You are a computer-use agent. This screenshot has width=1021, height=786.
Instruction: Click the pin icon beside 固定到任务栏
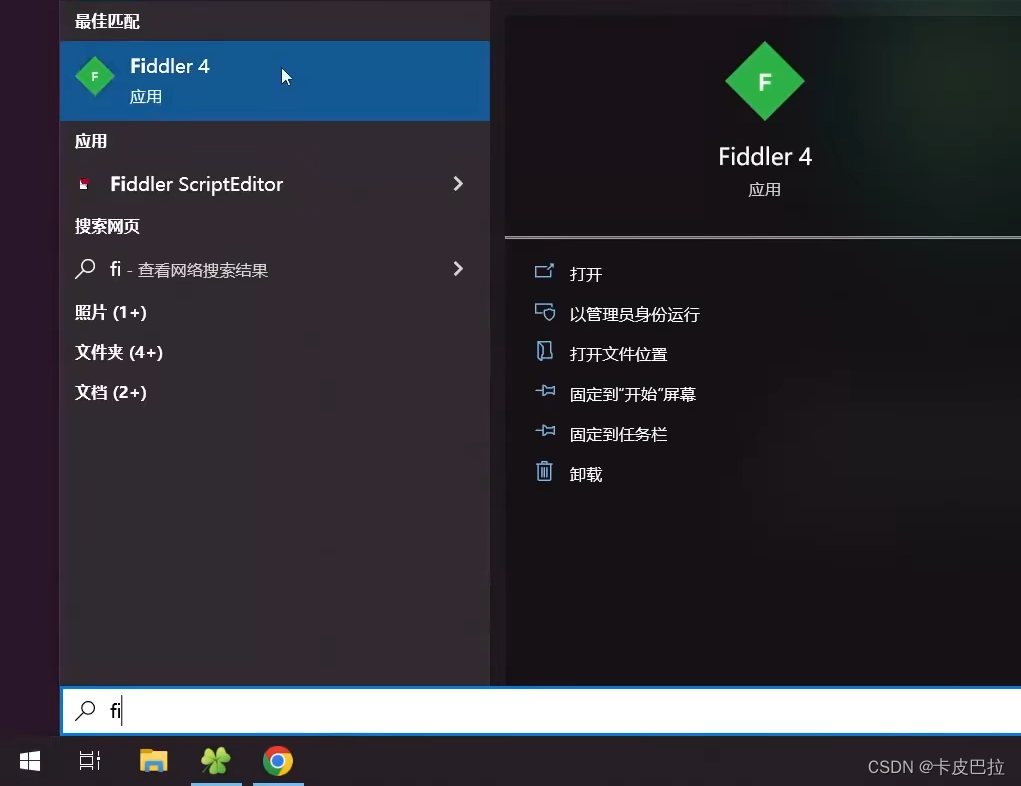click(545, 431)
